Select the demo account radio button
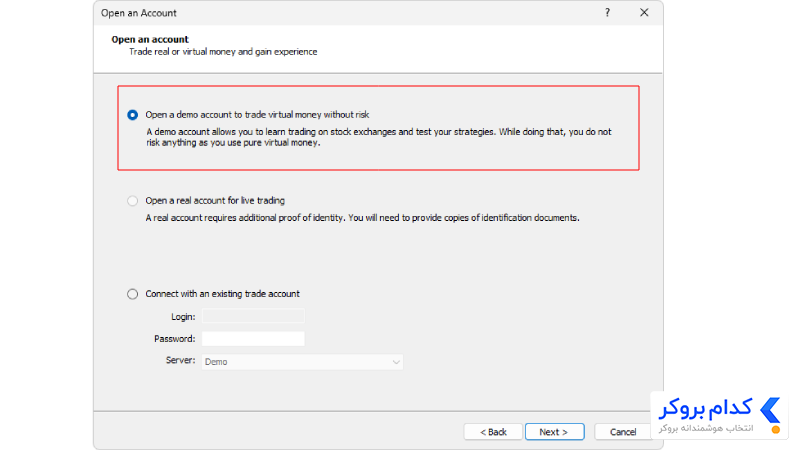 [x=133, y=115]
